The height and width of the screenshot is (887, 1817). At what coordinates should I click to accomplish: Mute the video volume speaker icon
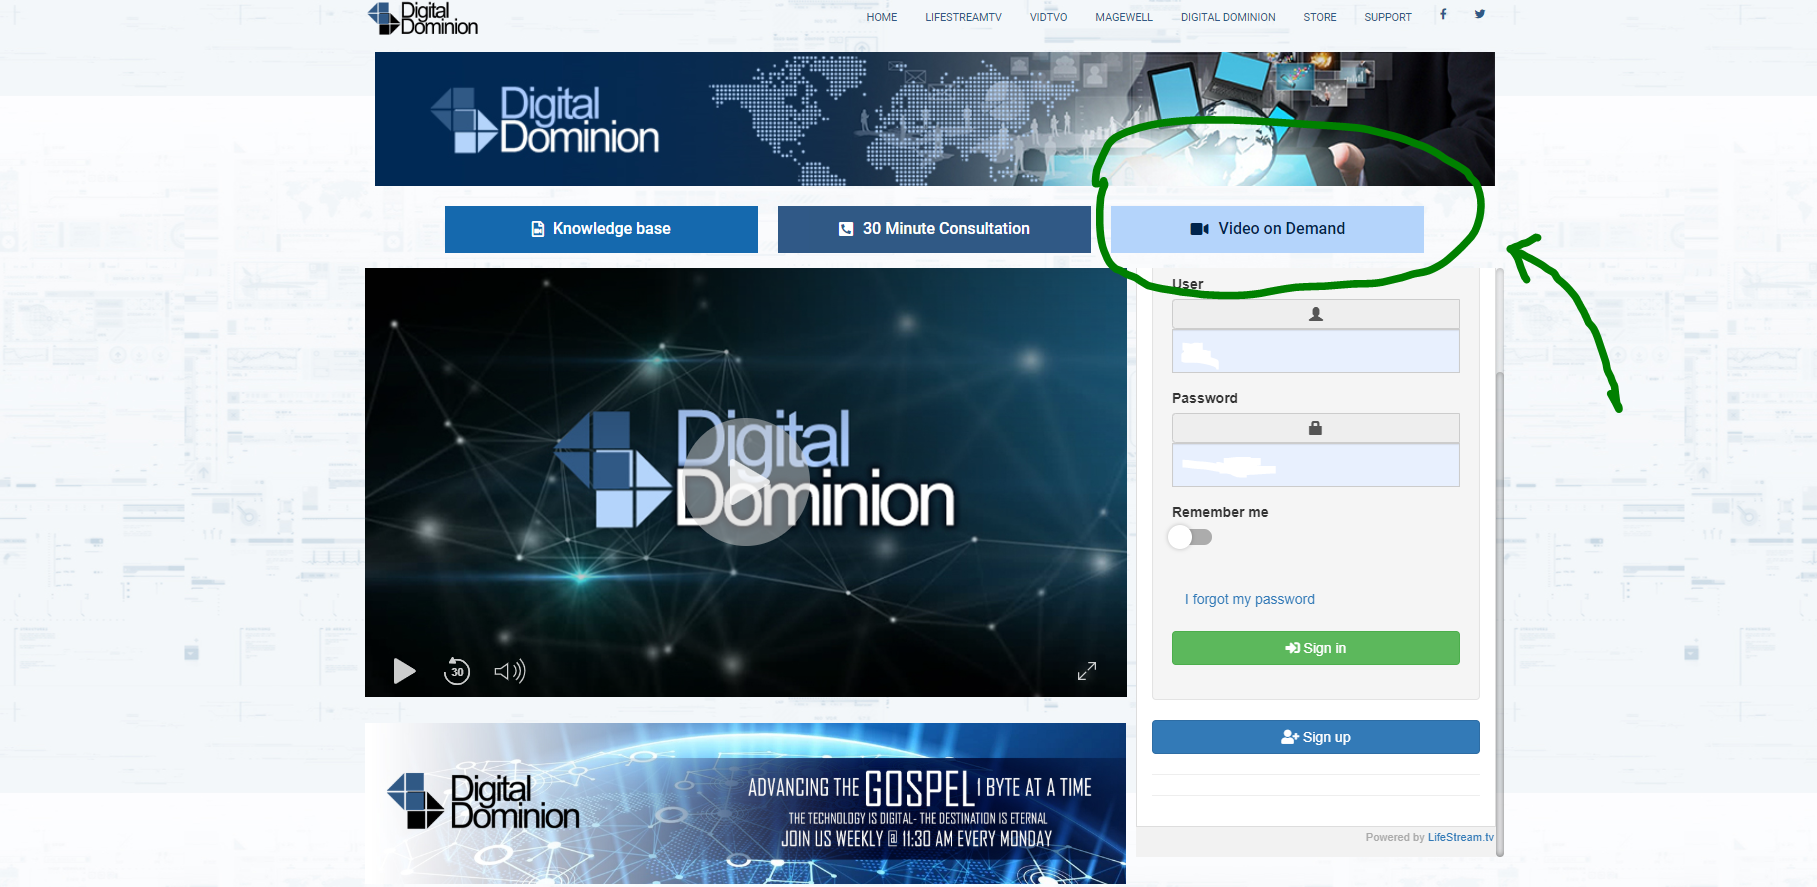point(510,671)
